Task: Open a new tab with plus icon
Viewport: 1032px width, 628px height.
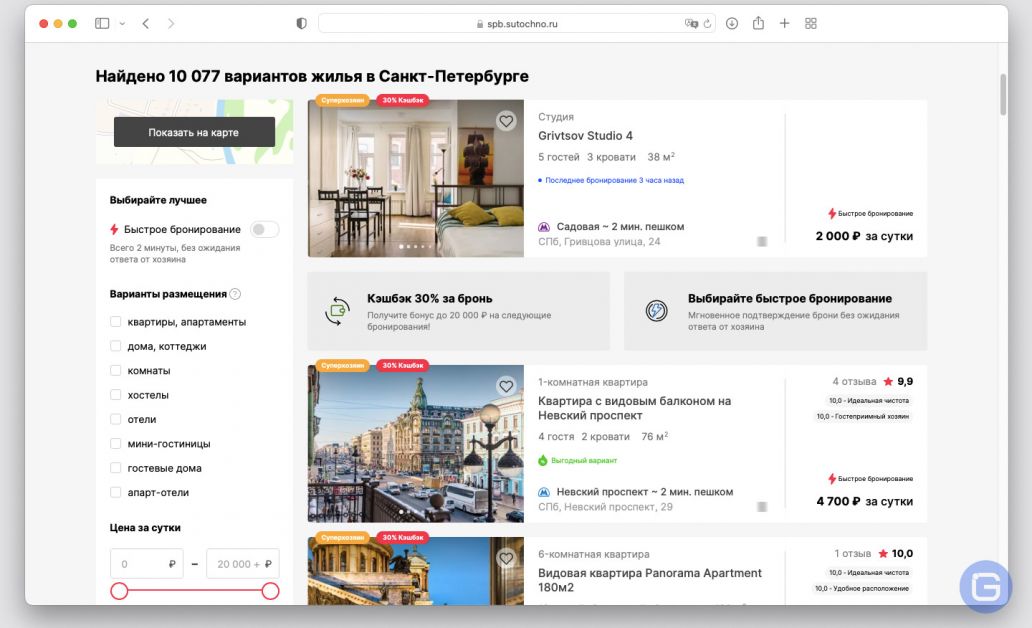Action: pyautogui.click(x=785, y=24)
